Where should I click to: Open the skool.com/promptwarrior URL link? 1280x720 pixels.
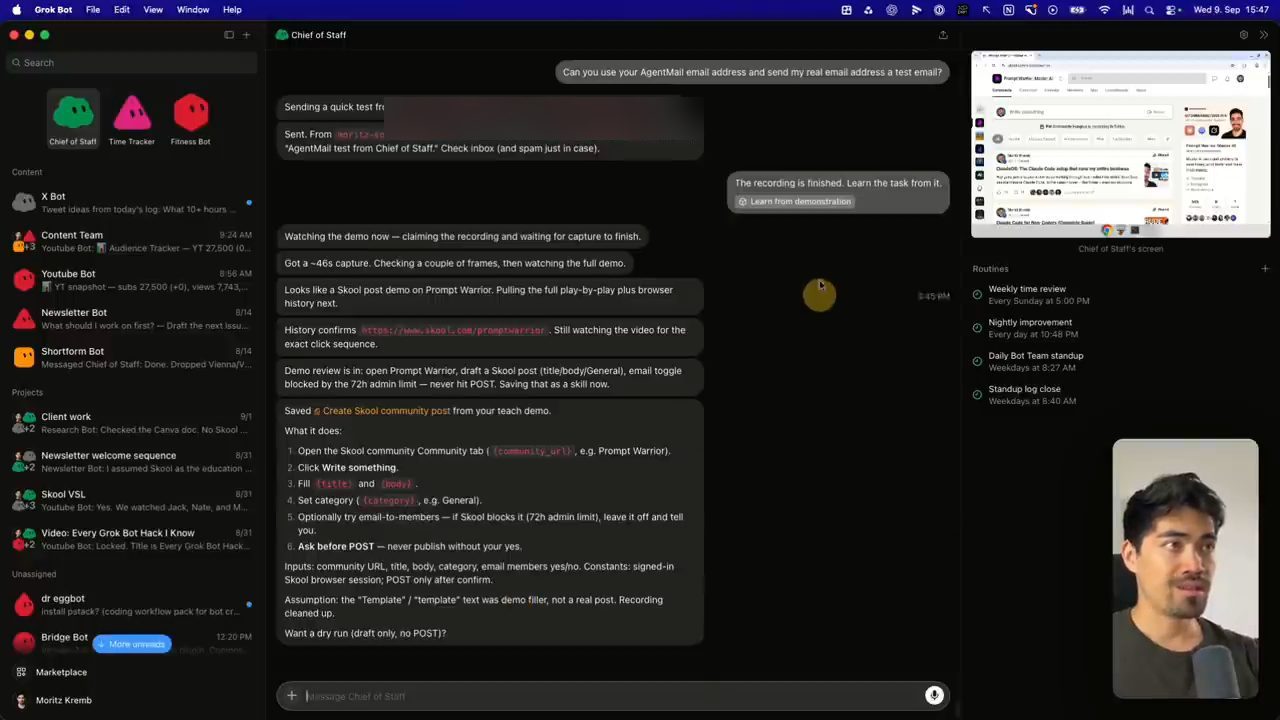point(453,330)
